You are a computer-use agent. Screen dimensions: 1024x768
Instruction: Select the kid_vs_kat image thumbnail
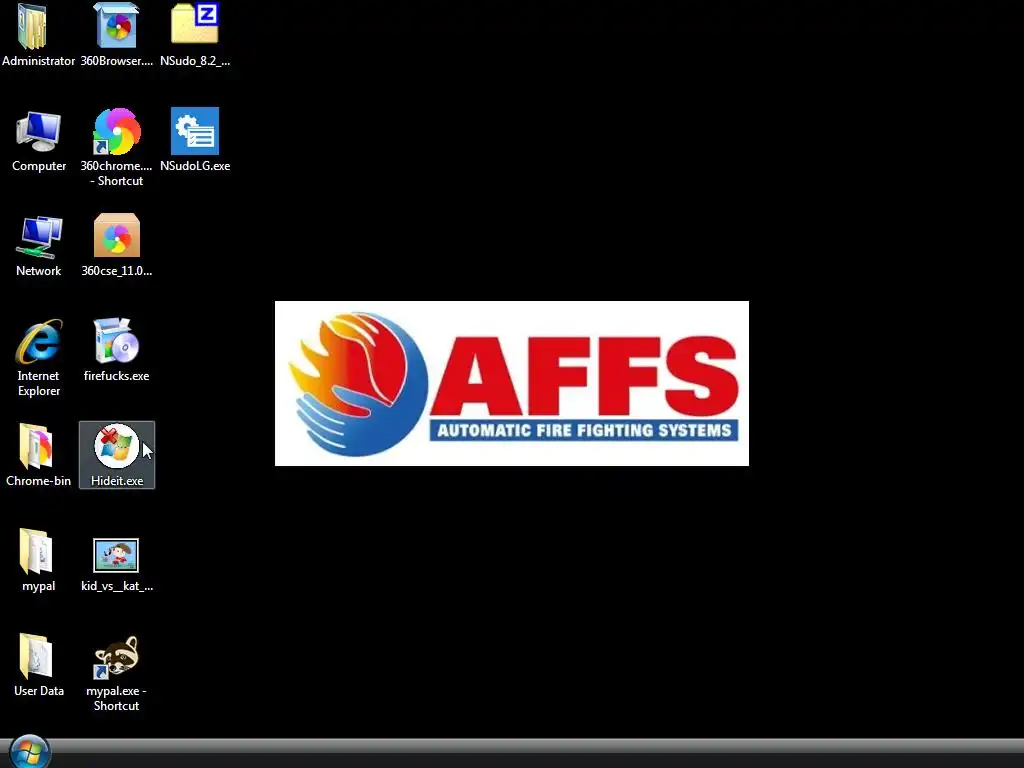pos(116,555)
